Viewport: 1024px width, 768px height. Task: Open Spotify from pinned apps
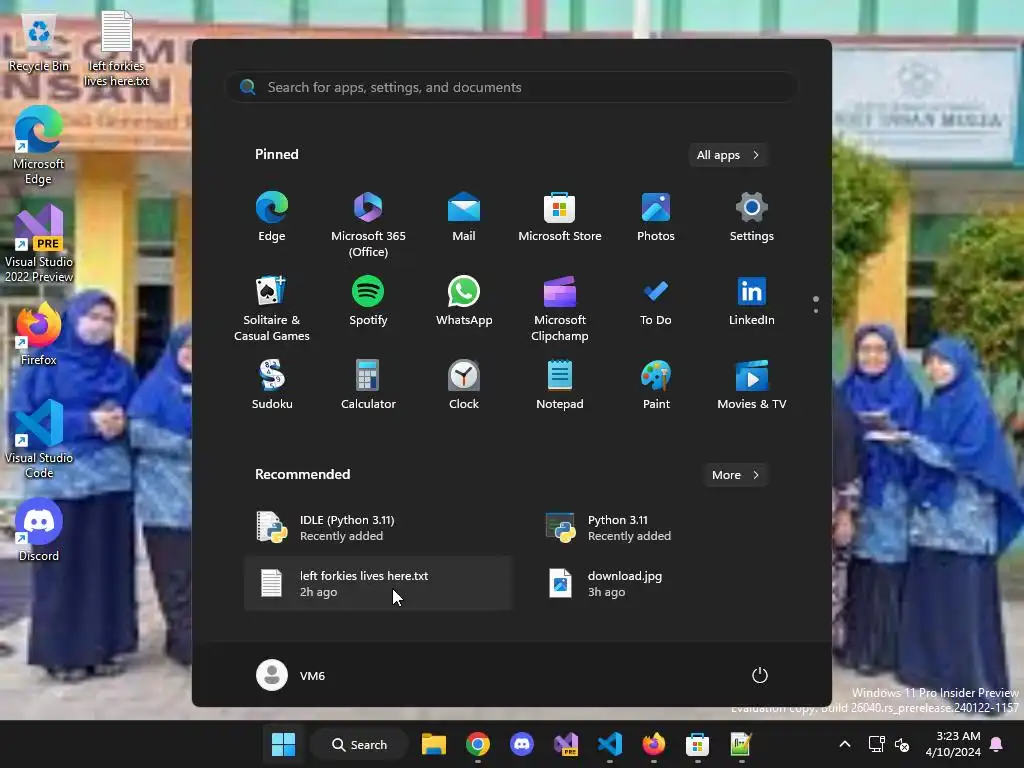pyautogui.click(x=368, y=300)
